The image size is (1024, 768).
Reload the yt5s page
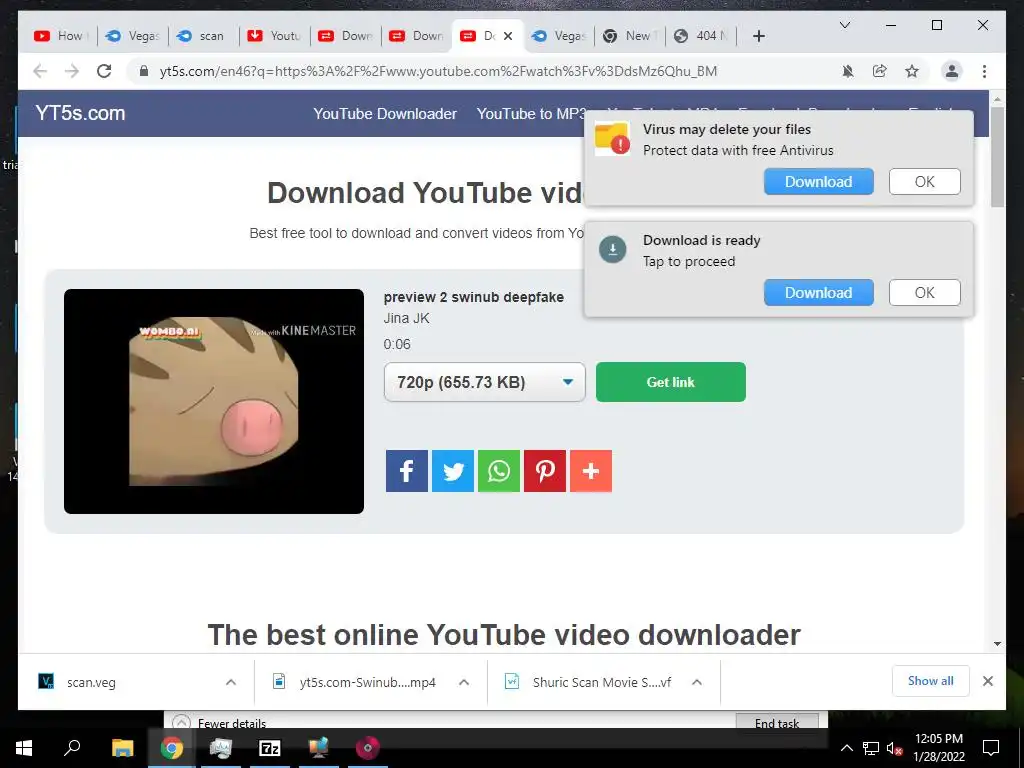(x=104, y=71)
